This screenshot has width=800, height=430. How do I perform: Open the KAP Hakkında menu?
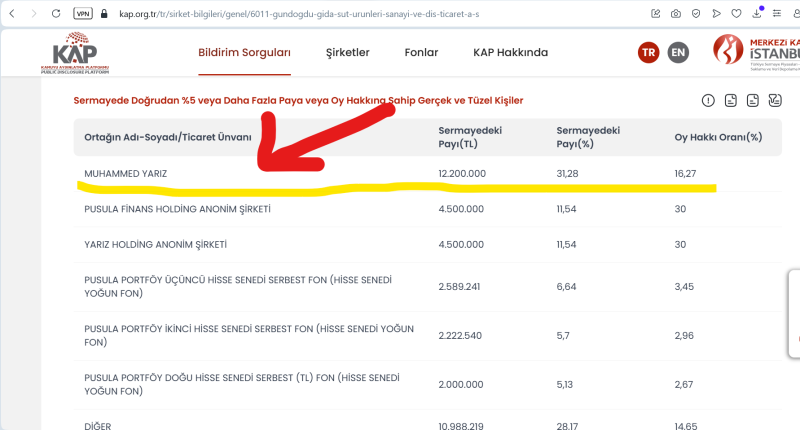(510, 52)
